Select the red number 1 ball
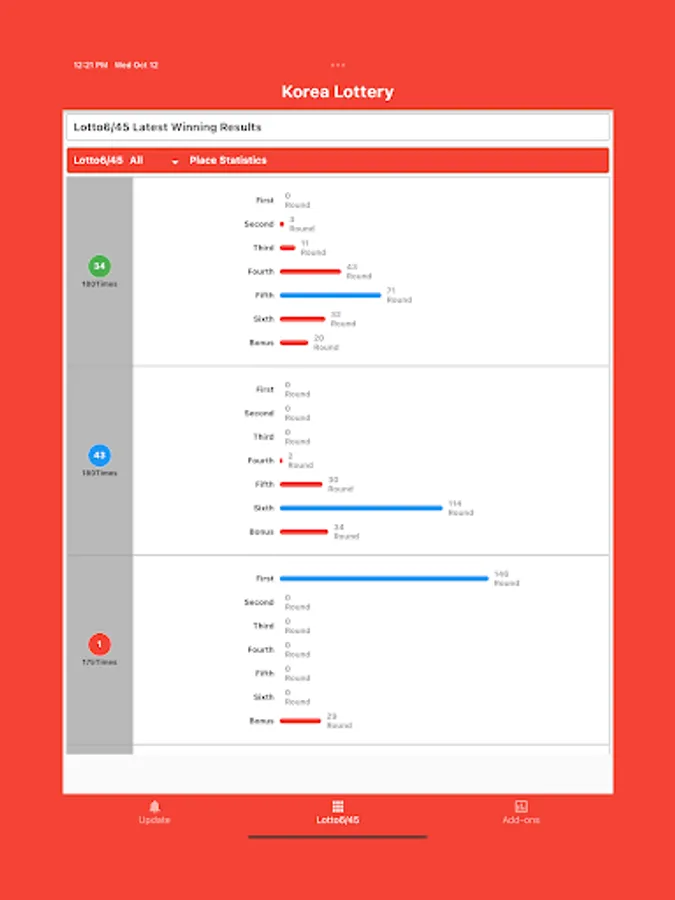675x900 pixels. click(99, 645)
